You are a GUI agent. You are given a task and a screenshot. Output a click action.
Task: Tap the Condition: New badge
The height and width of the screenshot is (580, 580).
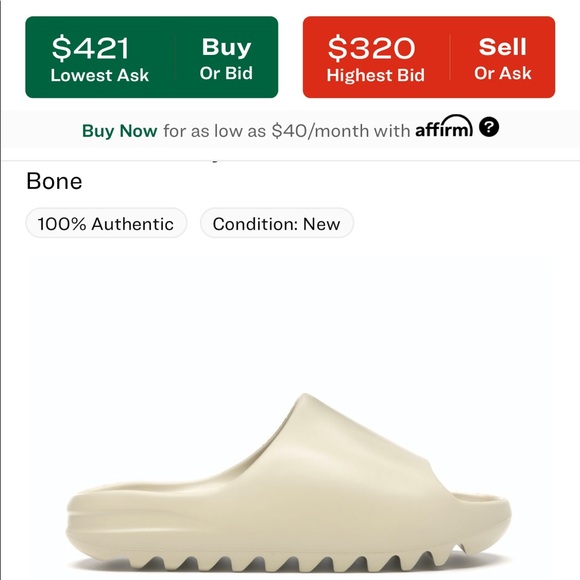click(277, 223)
